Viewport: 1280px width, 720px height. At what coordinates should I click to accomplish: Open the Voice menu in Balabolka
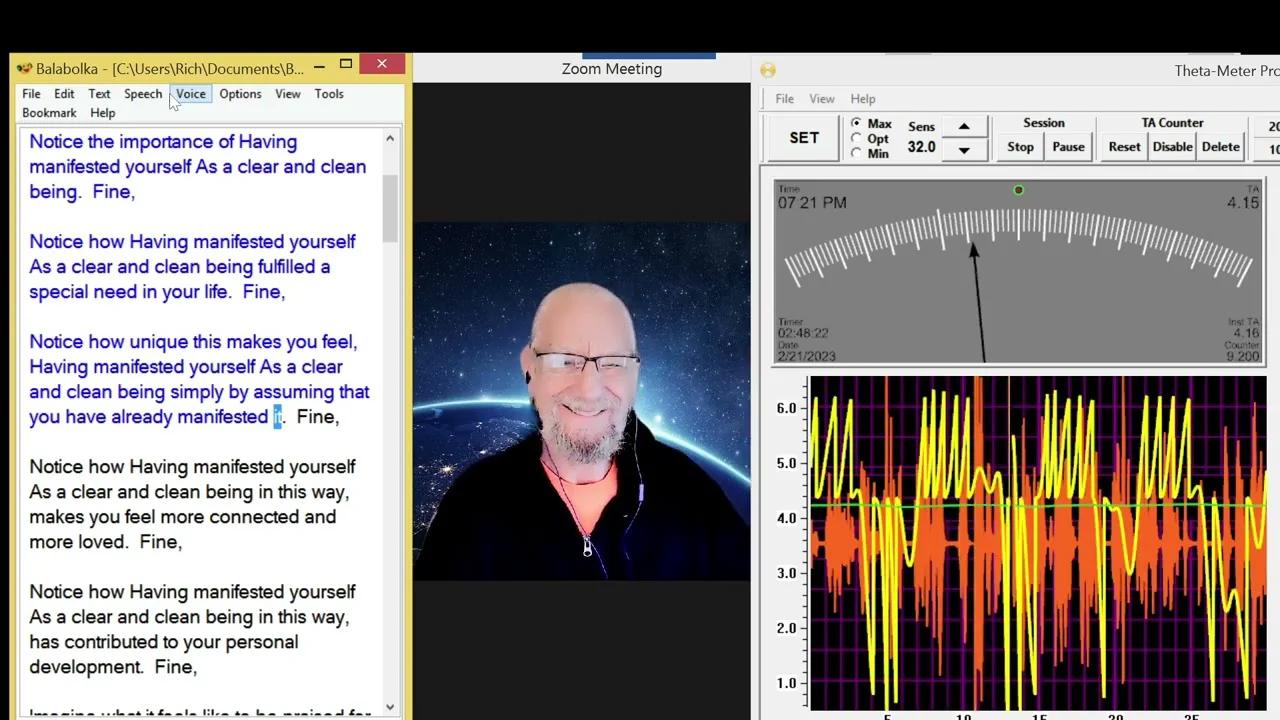pos(190,94)
